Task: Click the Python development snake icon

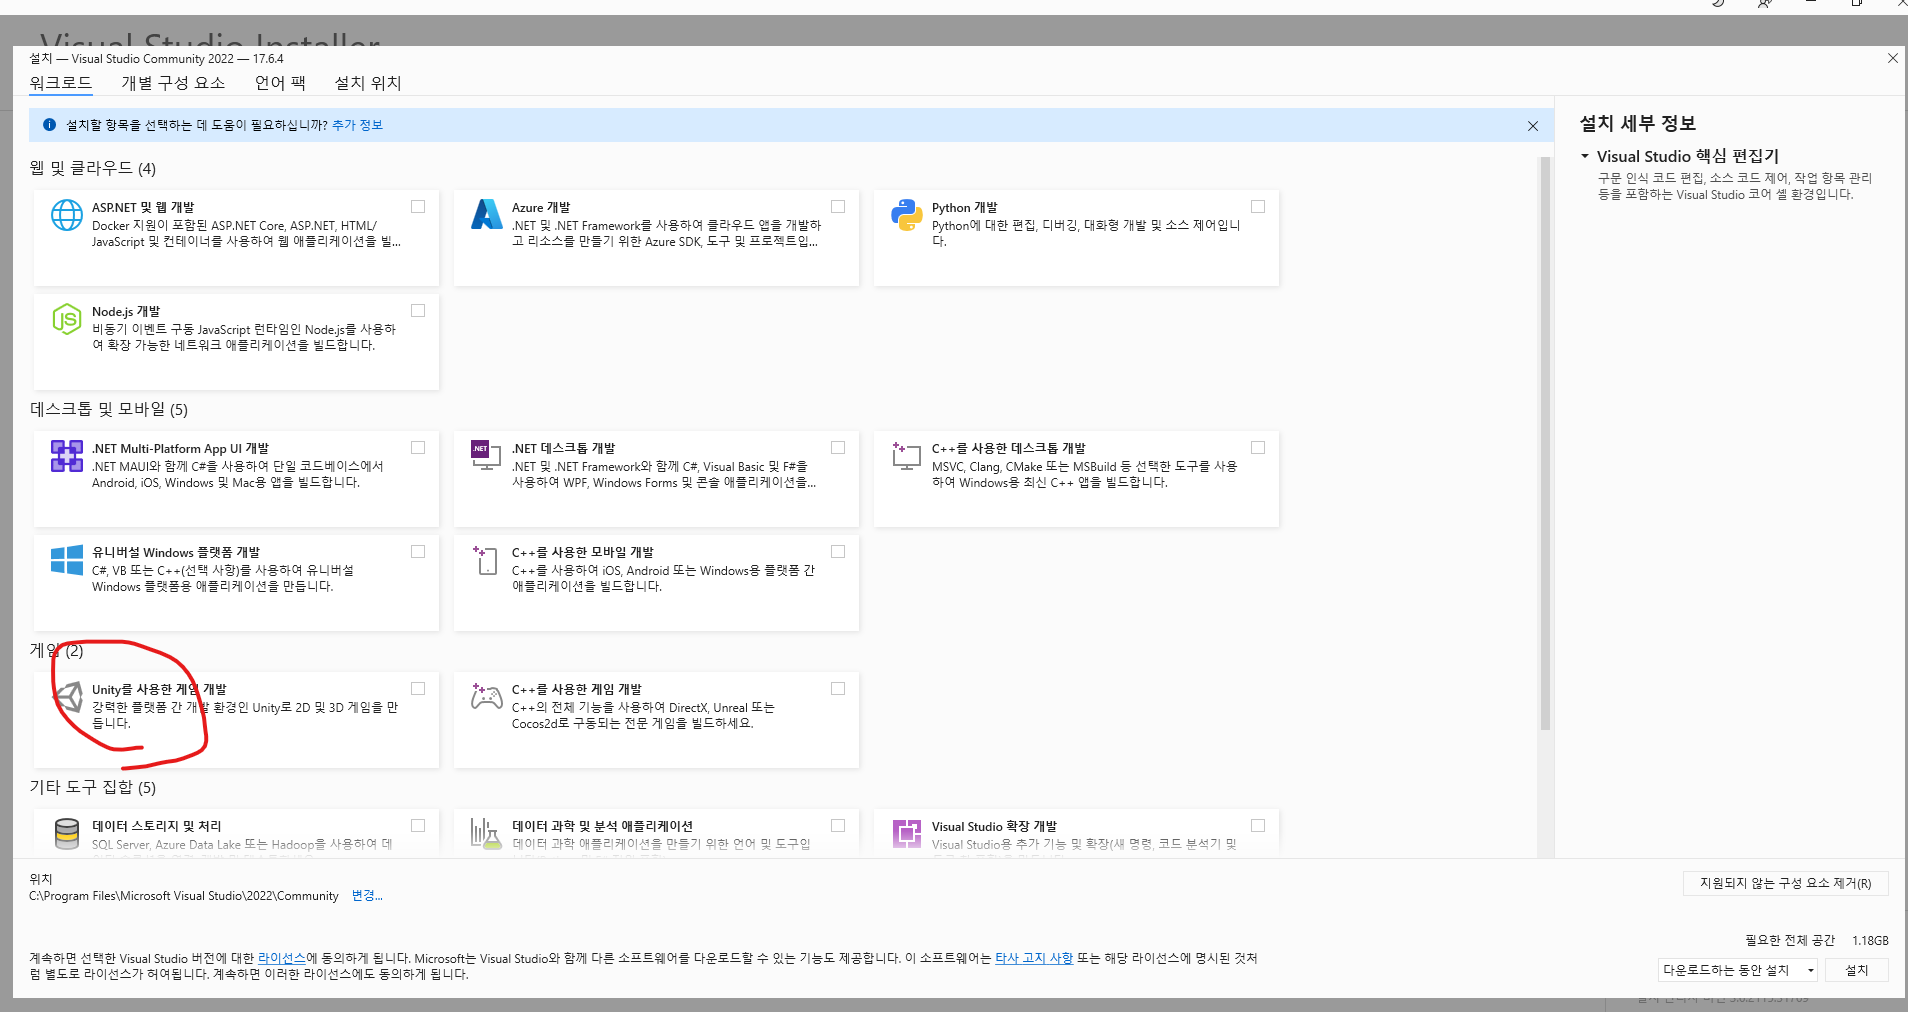Action: 907,215
